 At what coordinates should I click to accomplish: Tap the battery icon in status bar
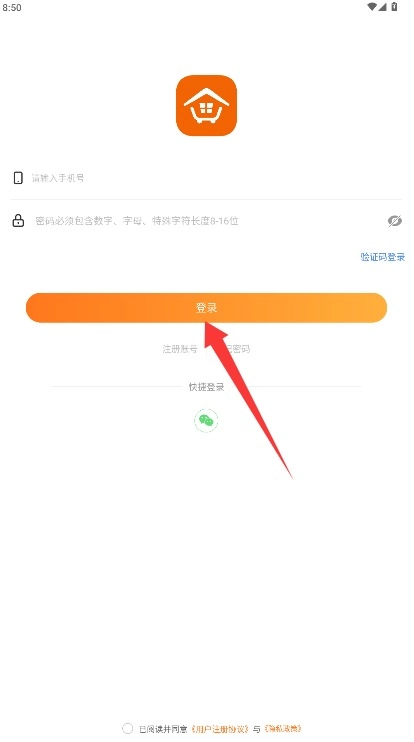click(x=394, y=7)
